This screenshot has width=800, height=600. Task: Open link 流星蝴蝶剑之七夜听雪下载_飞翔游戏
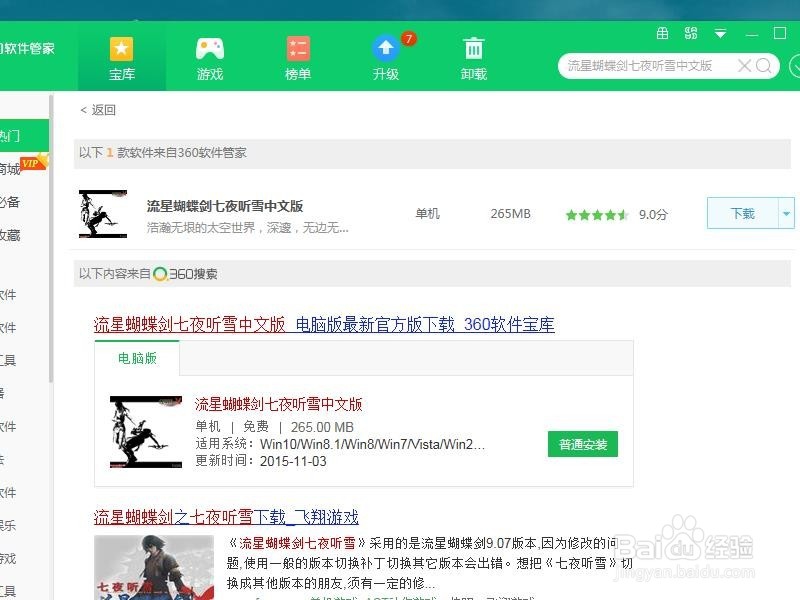(226, 517)
